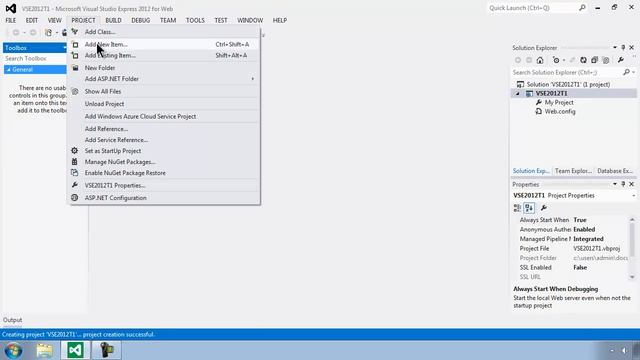Open the BUILD menu
The image size is (640, 360).
113,20
